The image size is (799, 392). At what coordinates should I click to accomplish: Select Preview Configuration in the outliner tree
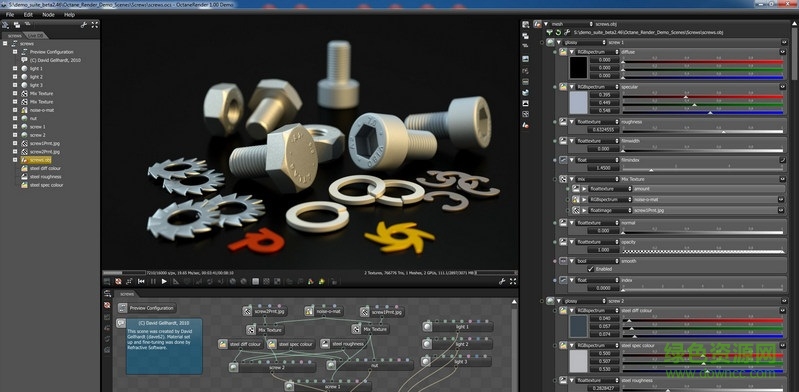coord(51,52)
